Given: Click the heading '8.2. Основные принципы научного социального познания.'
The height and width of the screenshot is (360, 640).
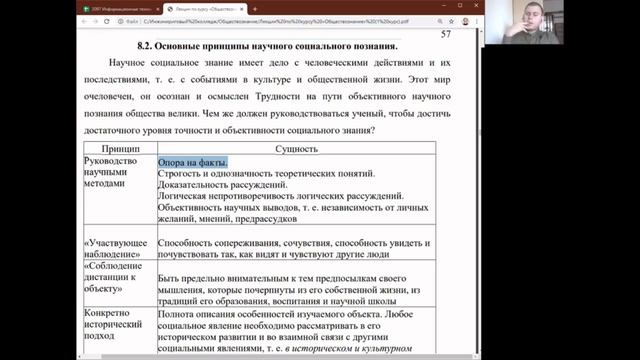Looking at the screenshot, I should (x=267, y=46).
